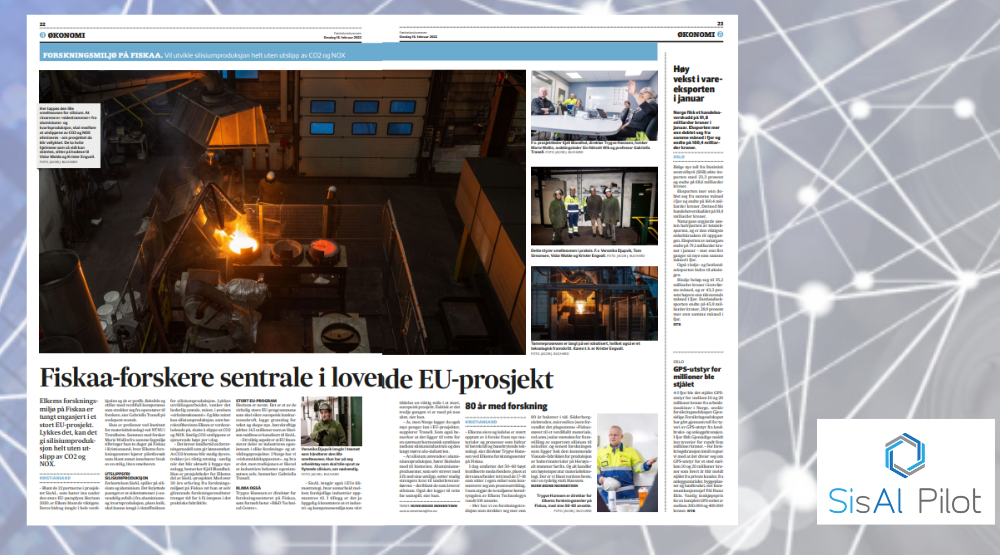This screenshot has height=555, width=1000.
Task: Open the large smelting furnace photo
Action: (282, 211)
